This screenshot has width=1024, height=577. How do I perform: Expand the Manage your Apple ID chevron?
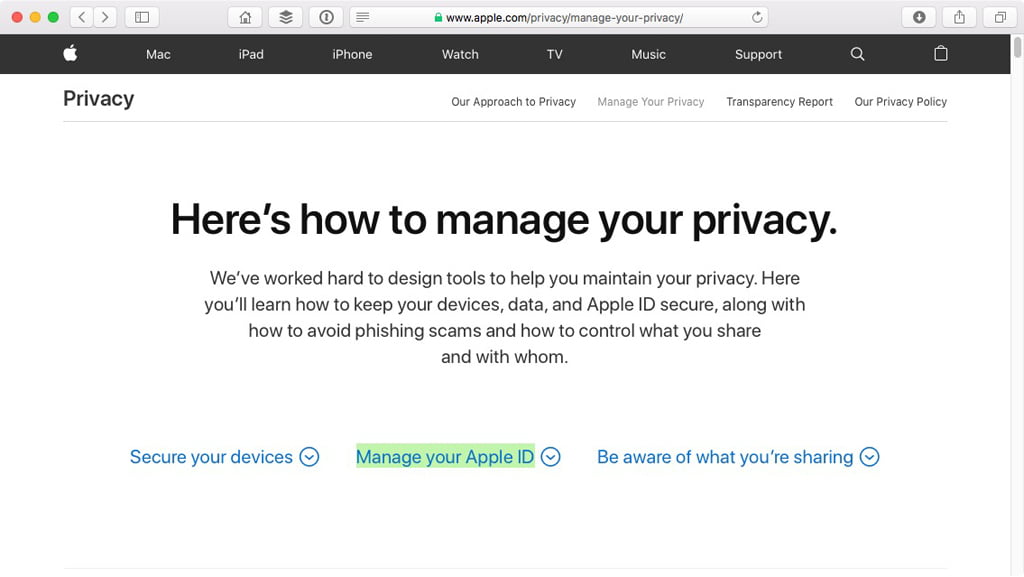(x=551, y=457)
